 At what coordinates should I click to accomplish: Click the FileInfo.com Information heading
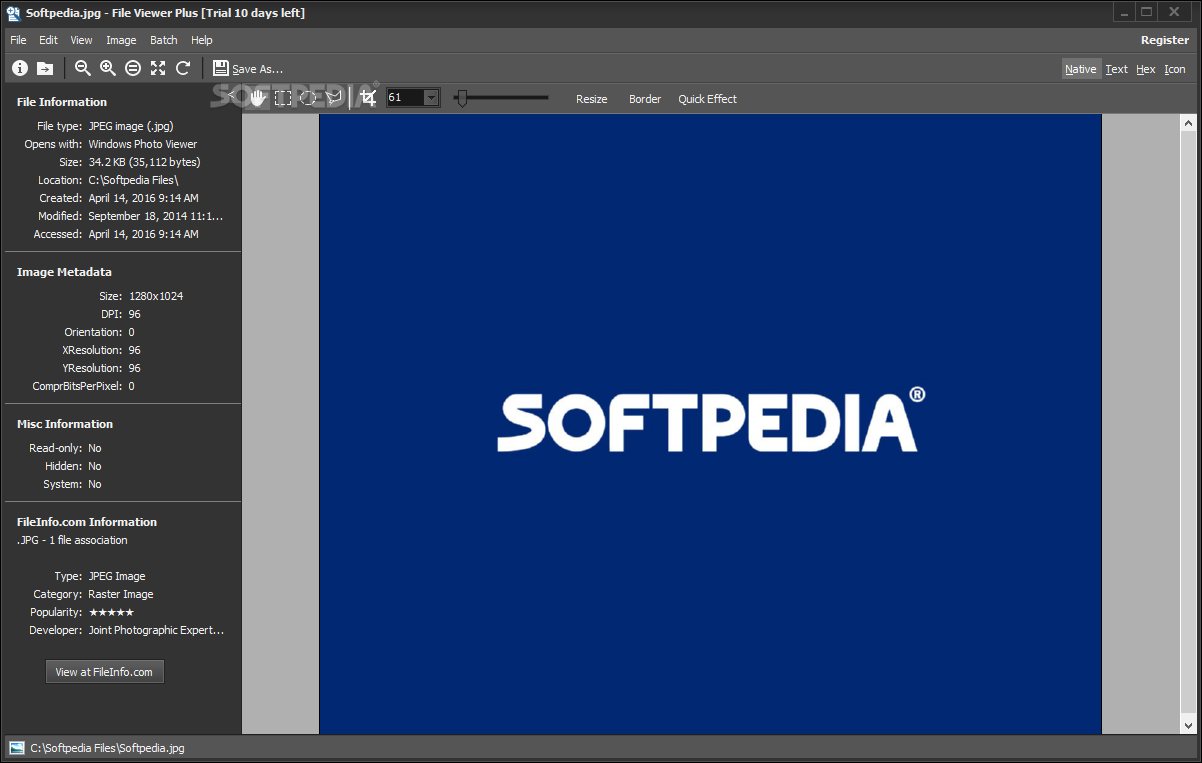pos(87,522)
